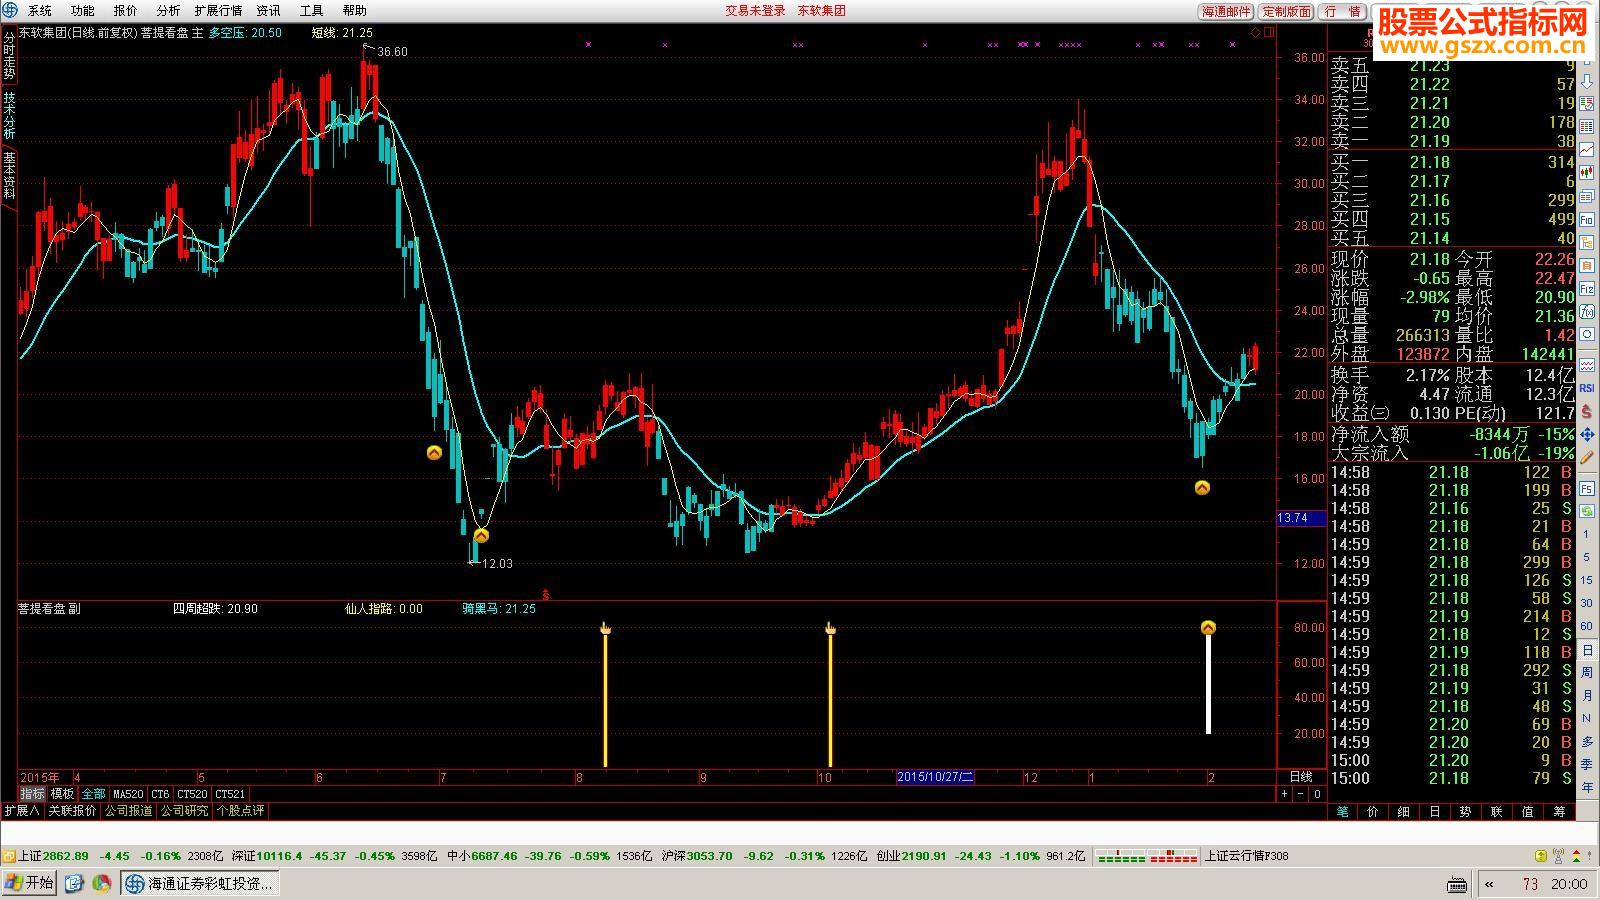Open the 功能 menu
Image resolution: width=1600 pixels, height=900 pixels.
pyautogui.click(x=83, y=11)
